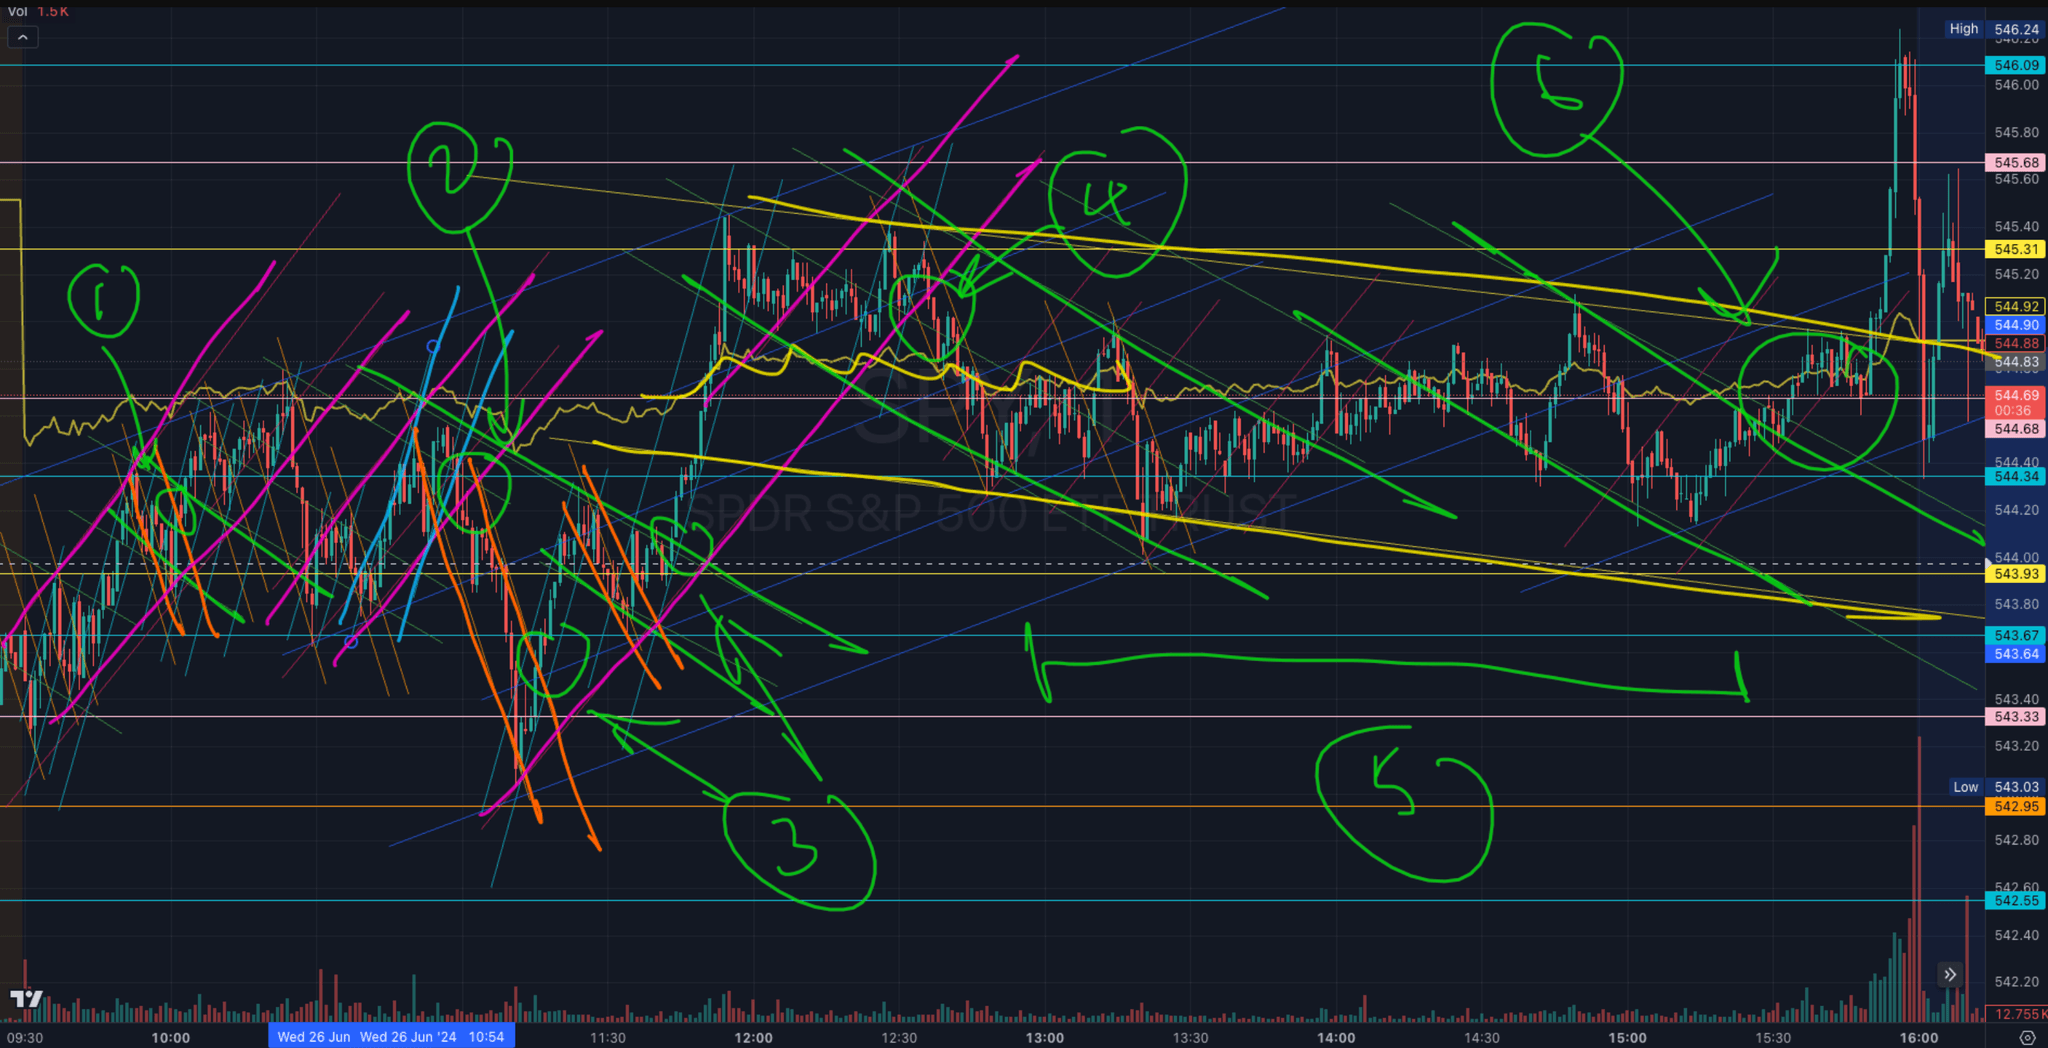Click the blue 543.64 price tag
2048x1048 pixels.
click(2015, 654)
